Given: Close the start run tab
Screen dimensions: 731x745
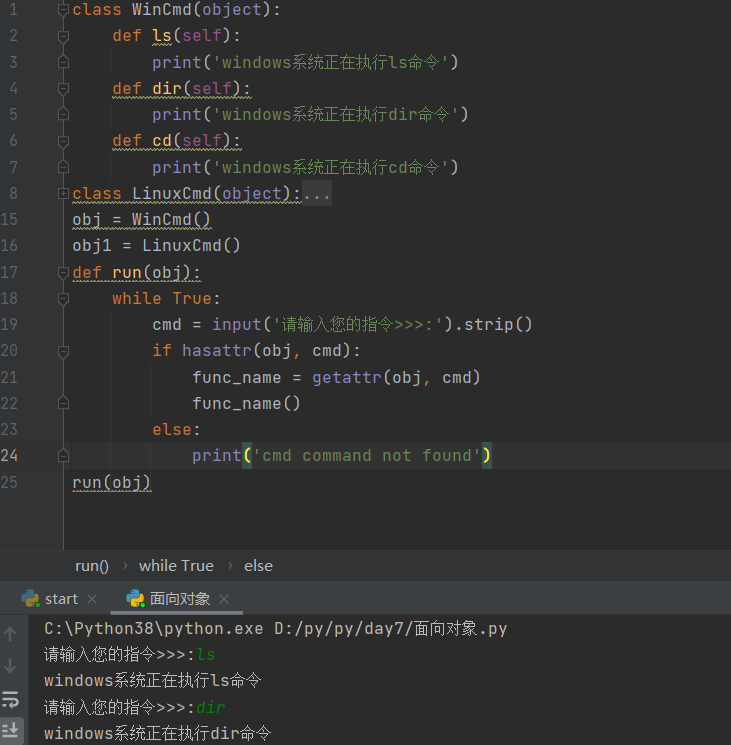Looking at the screenshot, I should coord(92,599).
